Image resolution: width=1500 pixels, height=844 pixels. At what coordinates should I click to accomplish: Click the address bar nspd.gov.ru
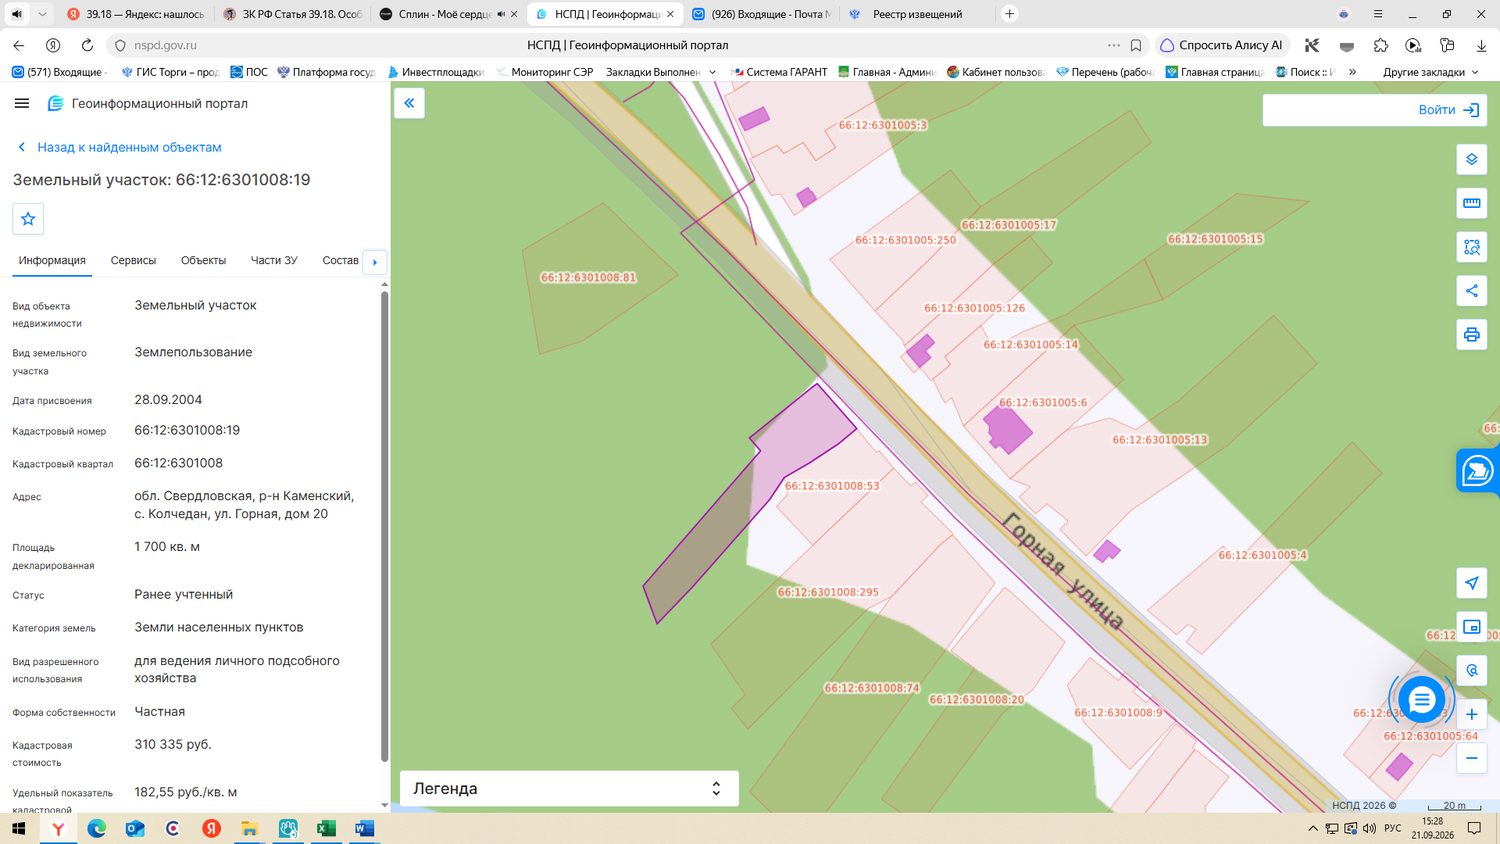165,45
